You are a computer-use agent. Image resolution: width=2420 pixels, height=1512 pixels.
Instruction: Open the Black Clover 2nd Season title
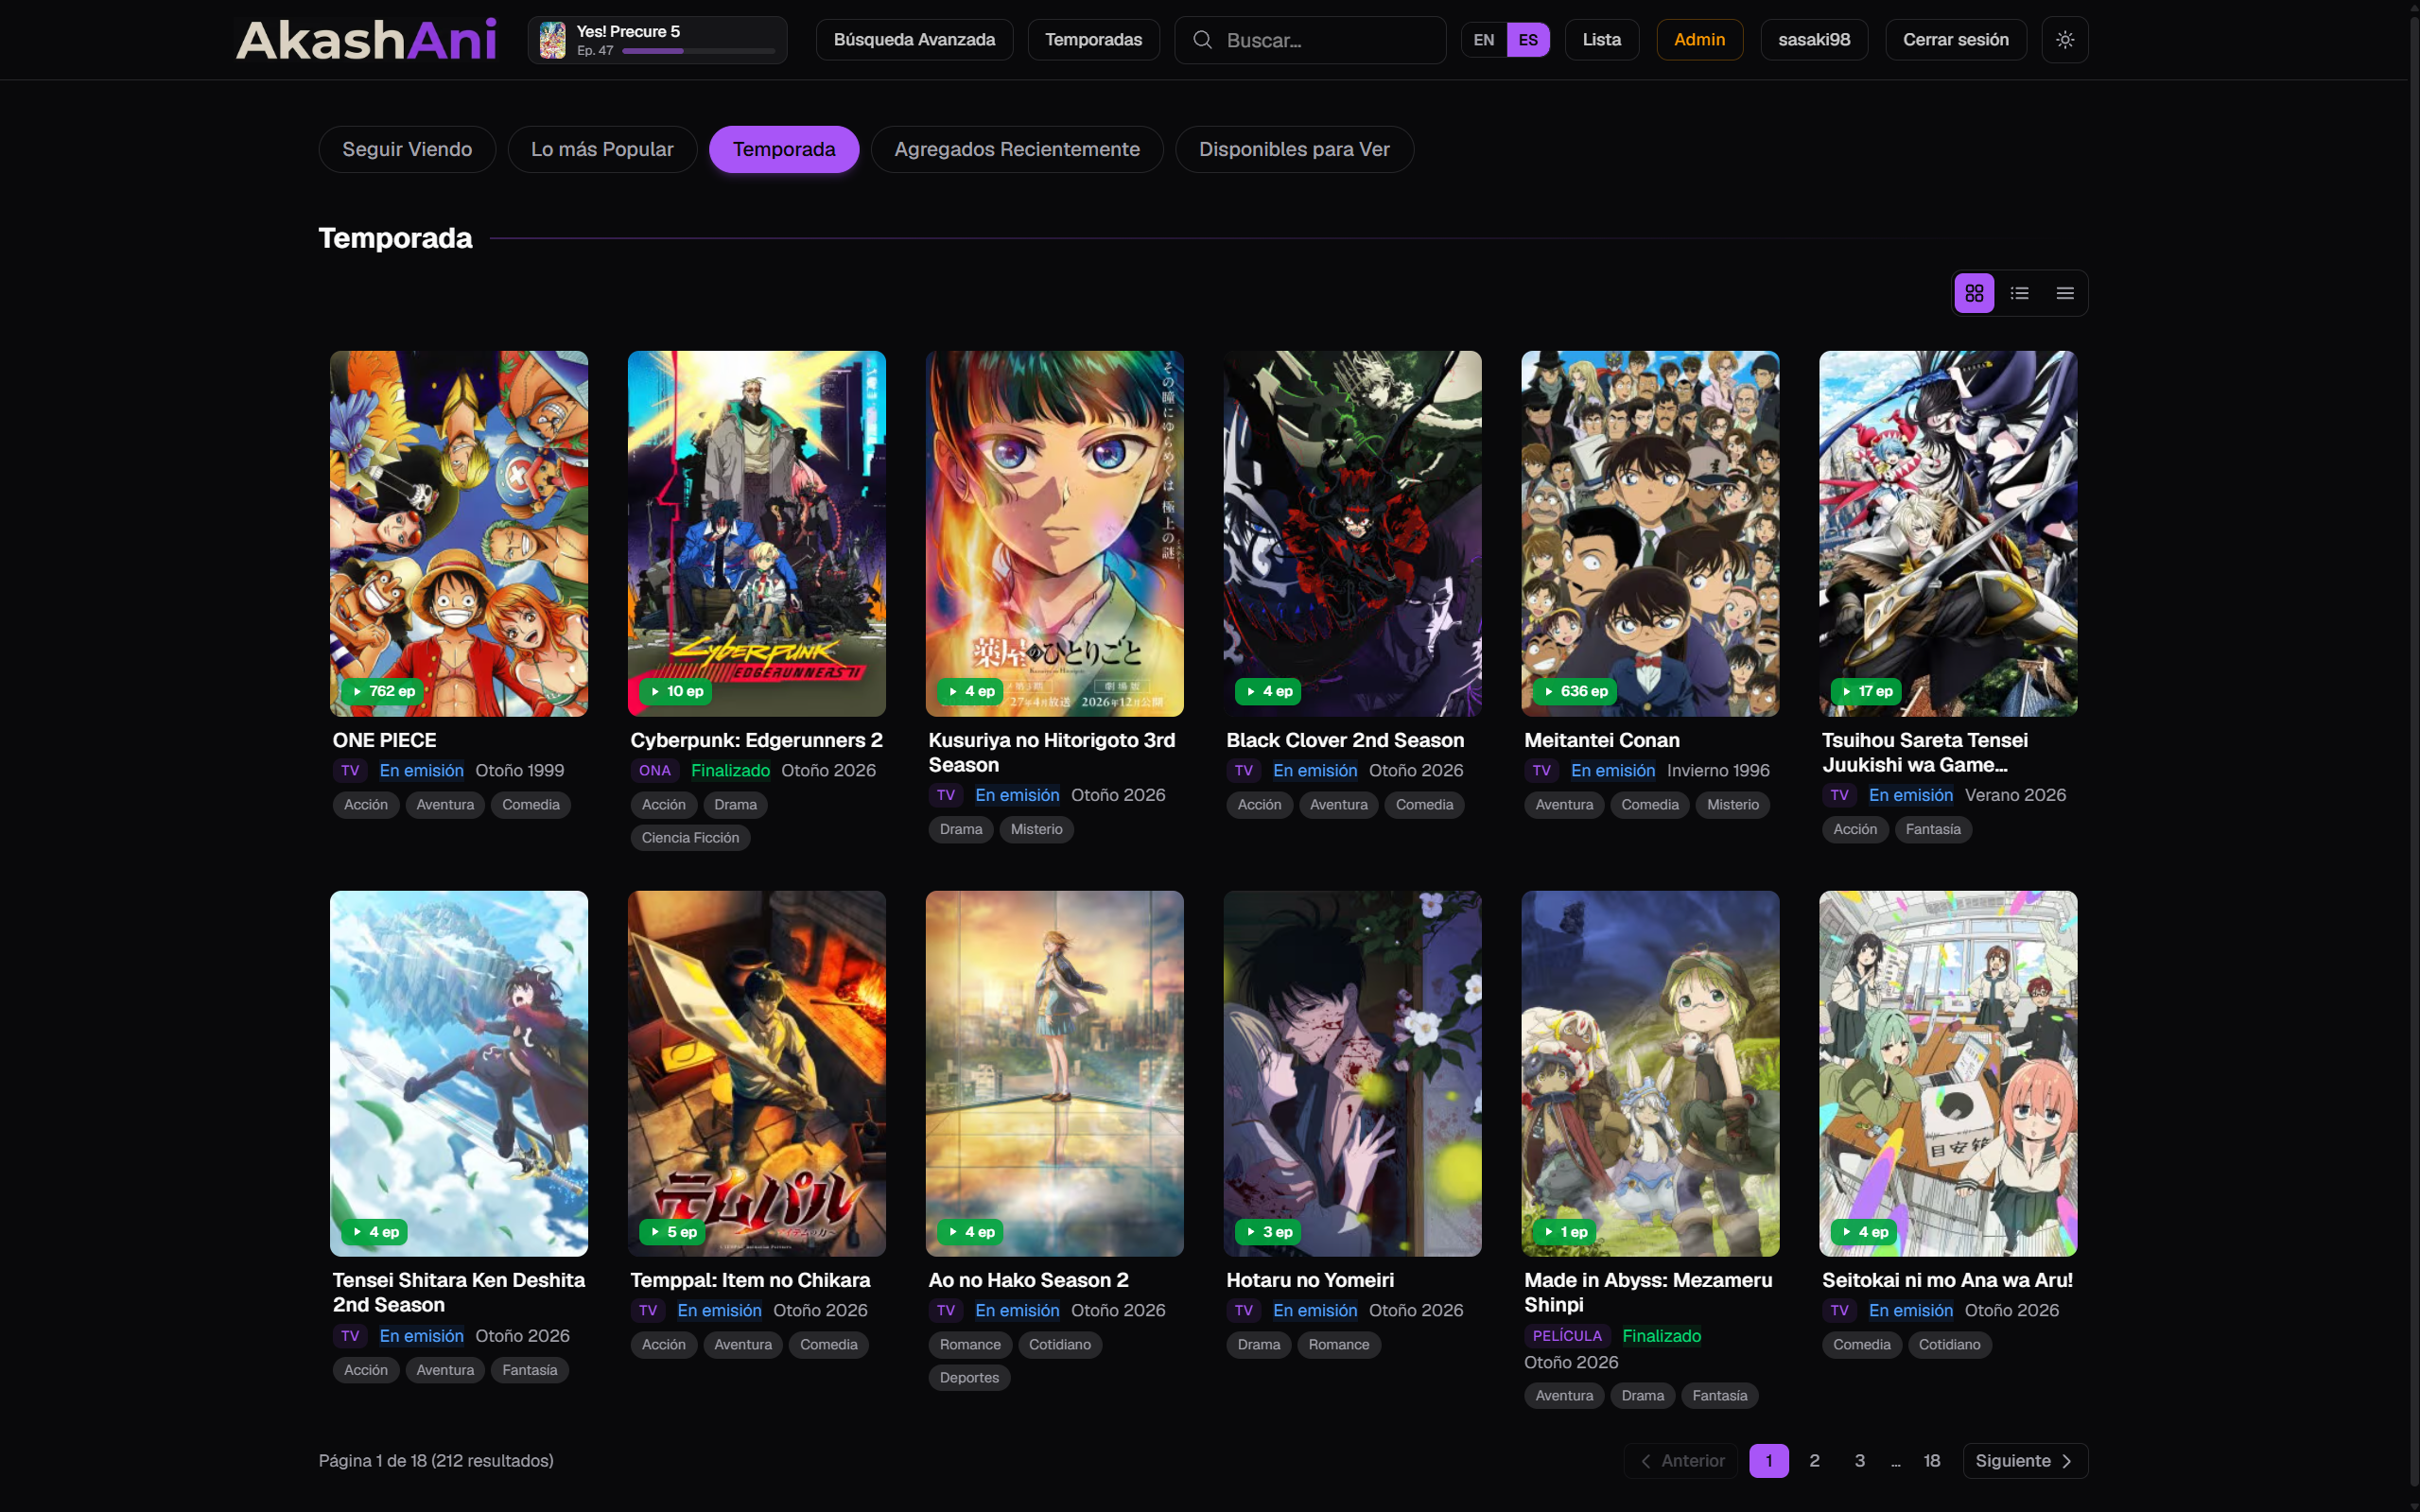pyautogui.click(x=1345, y=740)
